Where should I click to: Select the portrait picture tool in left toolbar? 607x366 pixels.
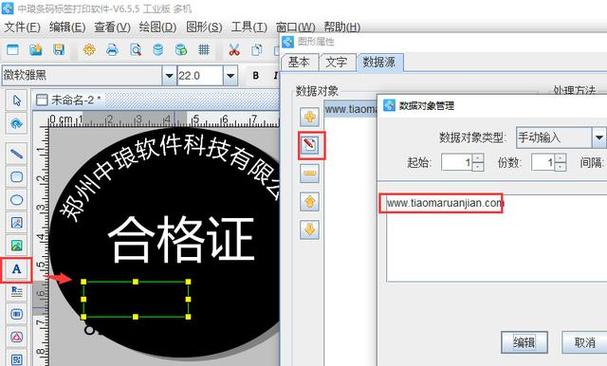click(16, 223)
